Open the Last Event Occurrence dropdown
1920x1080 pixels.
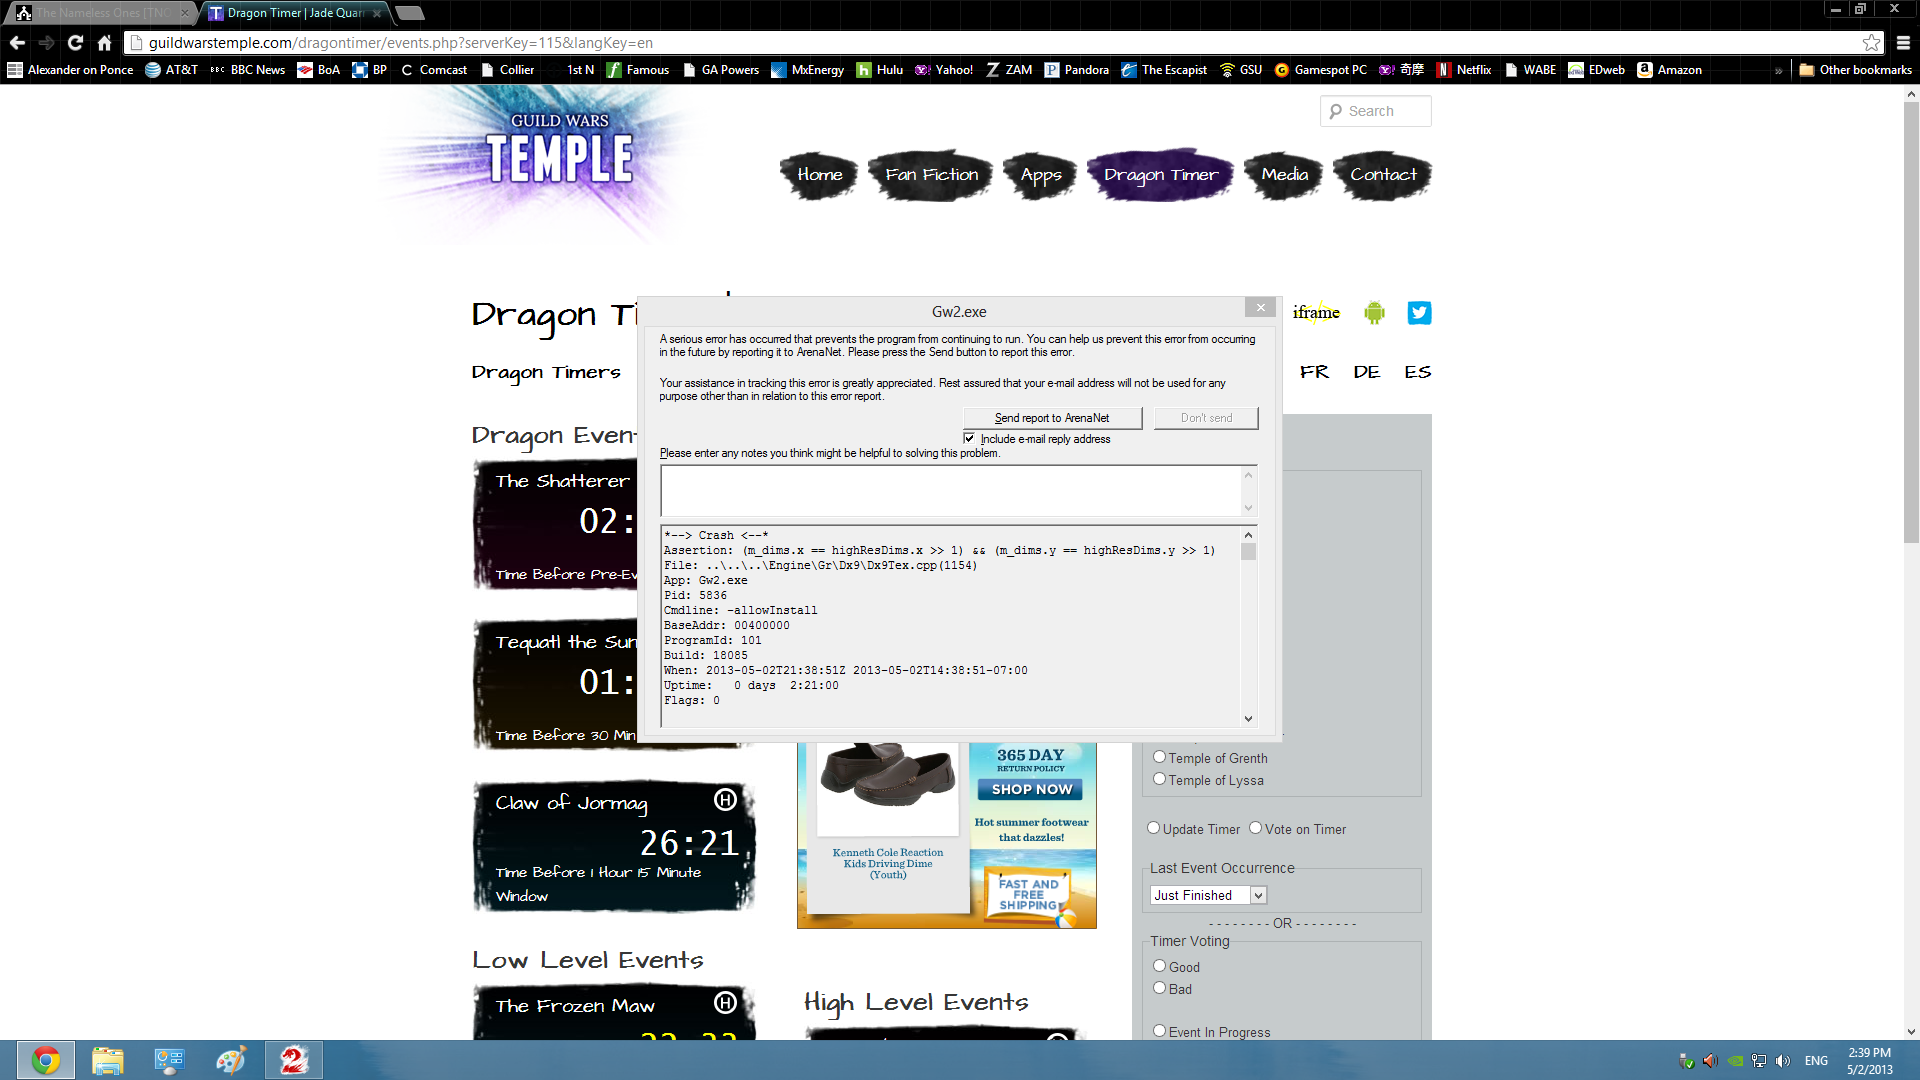tap(1208, 895)
